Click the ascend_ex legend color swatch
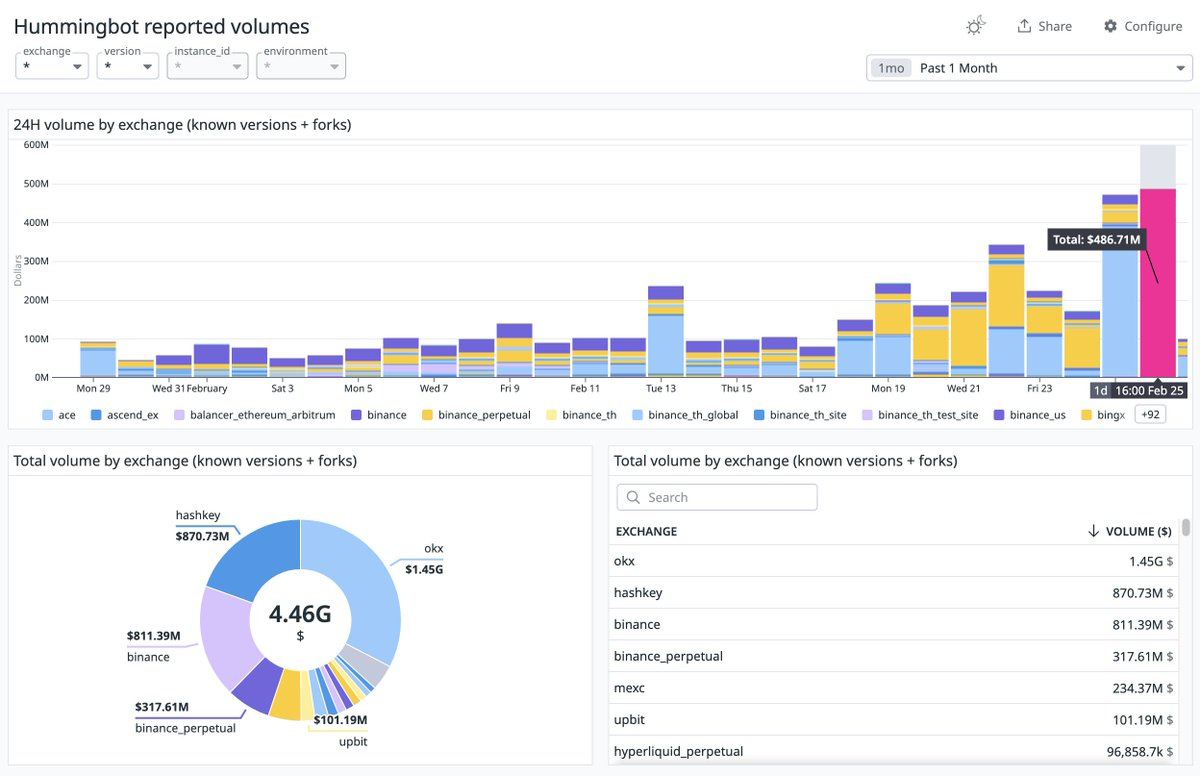Screen dimensions: 1200x776 tap(96, 414)
